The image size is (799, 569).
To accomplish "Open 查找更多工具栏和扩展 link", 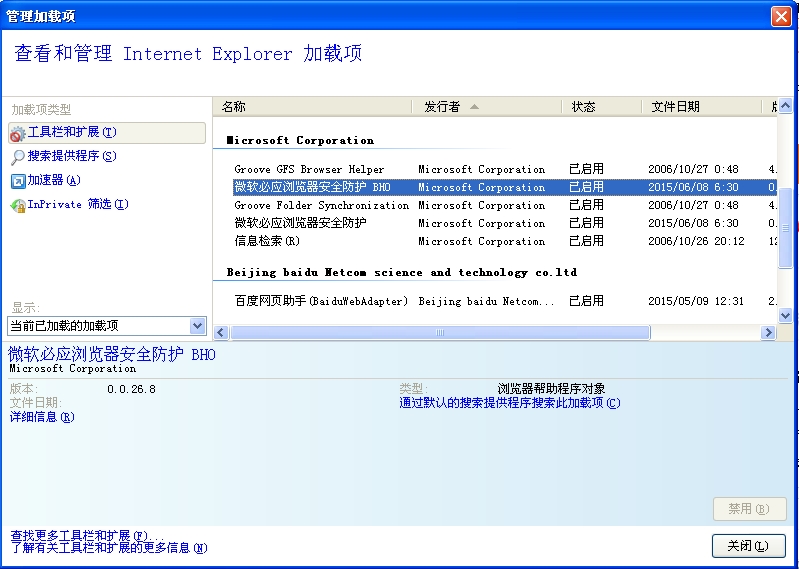I will (83, 536).
